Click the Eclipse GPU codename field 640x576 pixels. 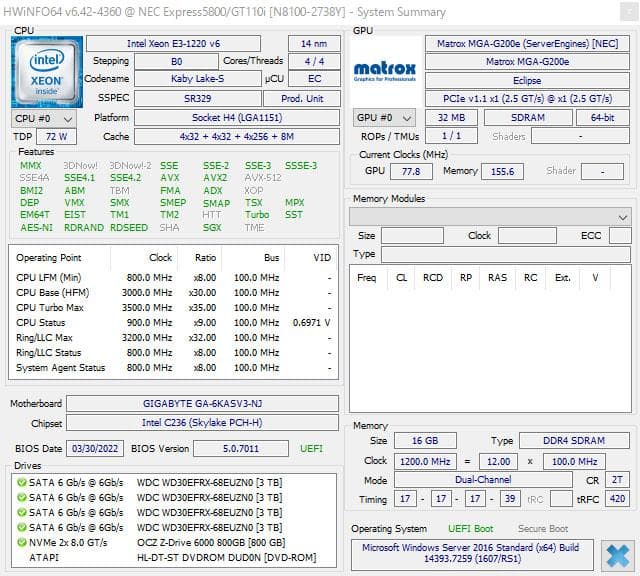tap(527, 80)
